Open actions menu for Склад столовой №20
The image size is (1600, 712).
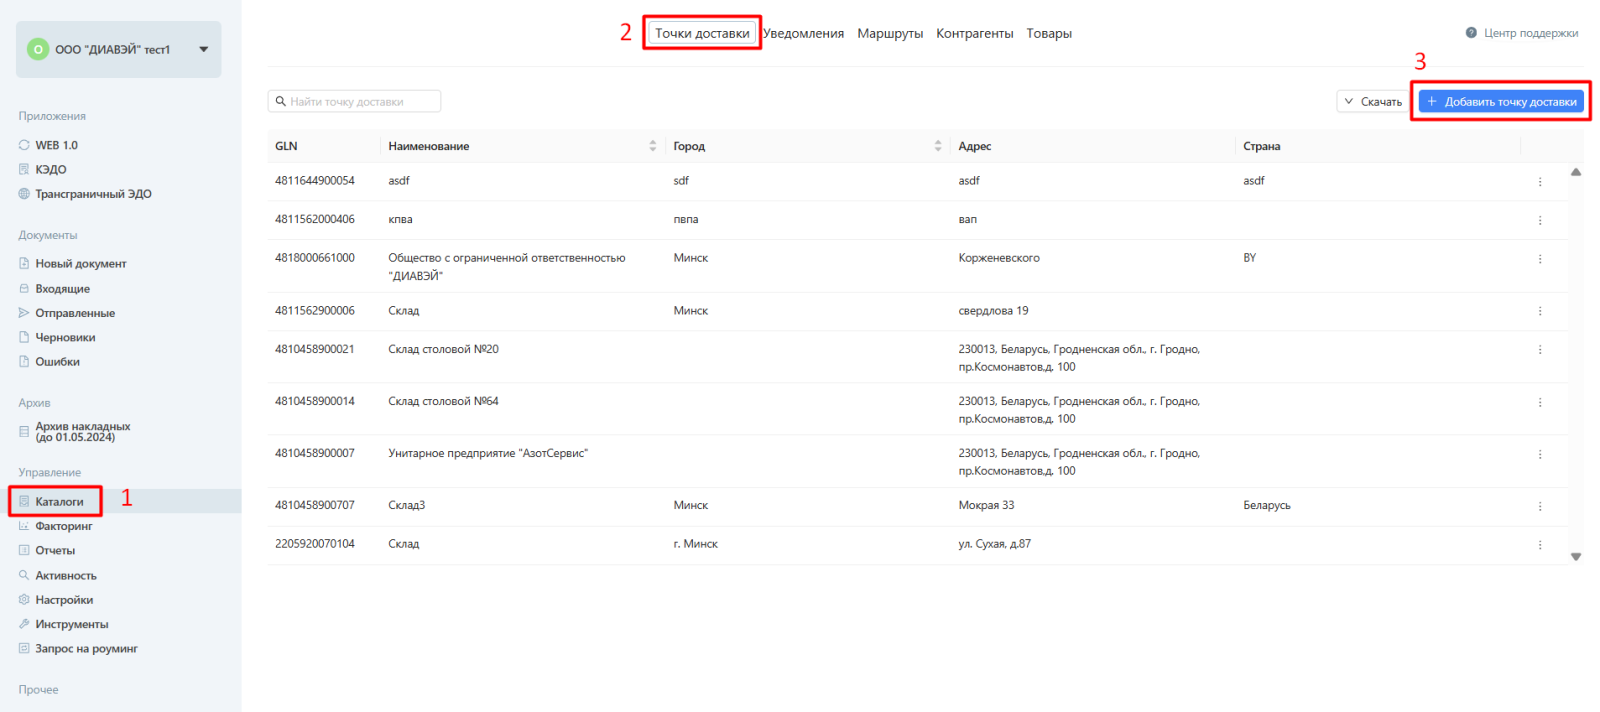point(1539,350)
